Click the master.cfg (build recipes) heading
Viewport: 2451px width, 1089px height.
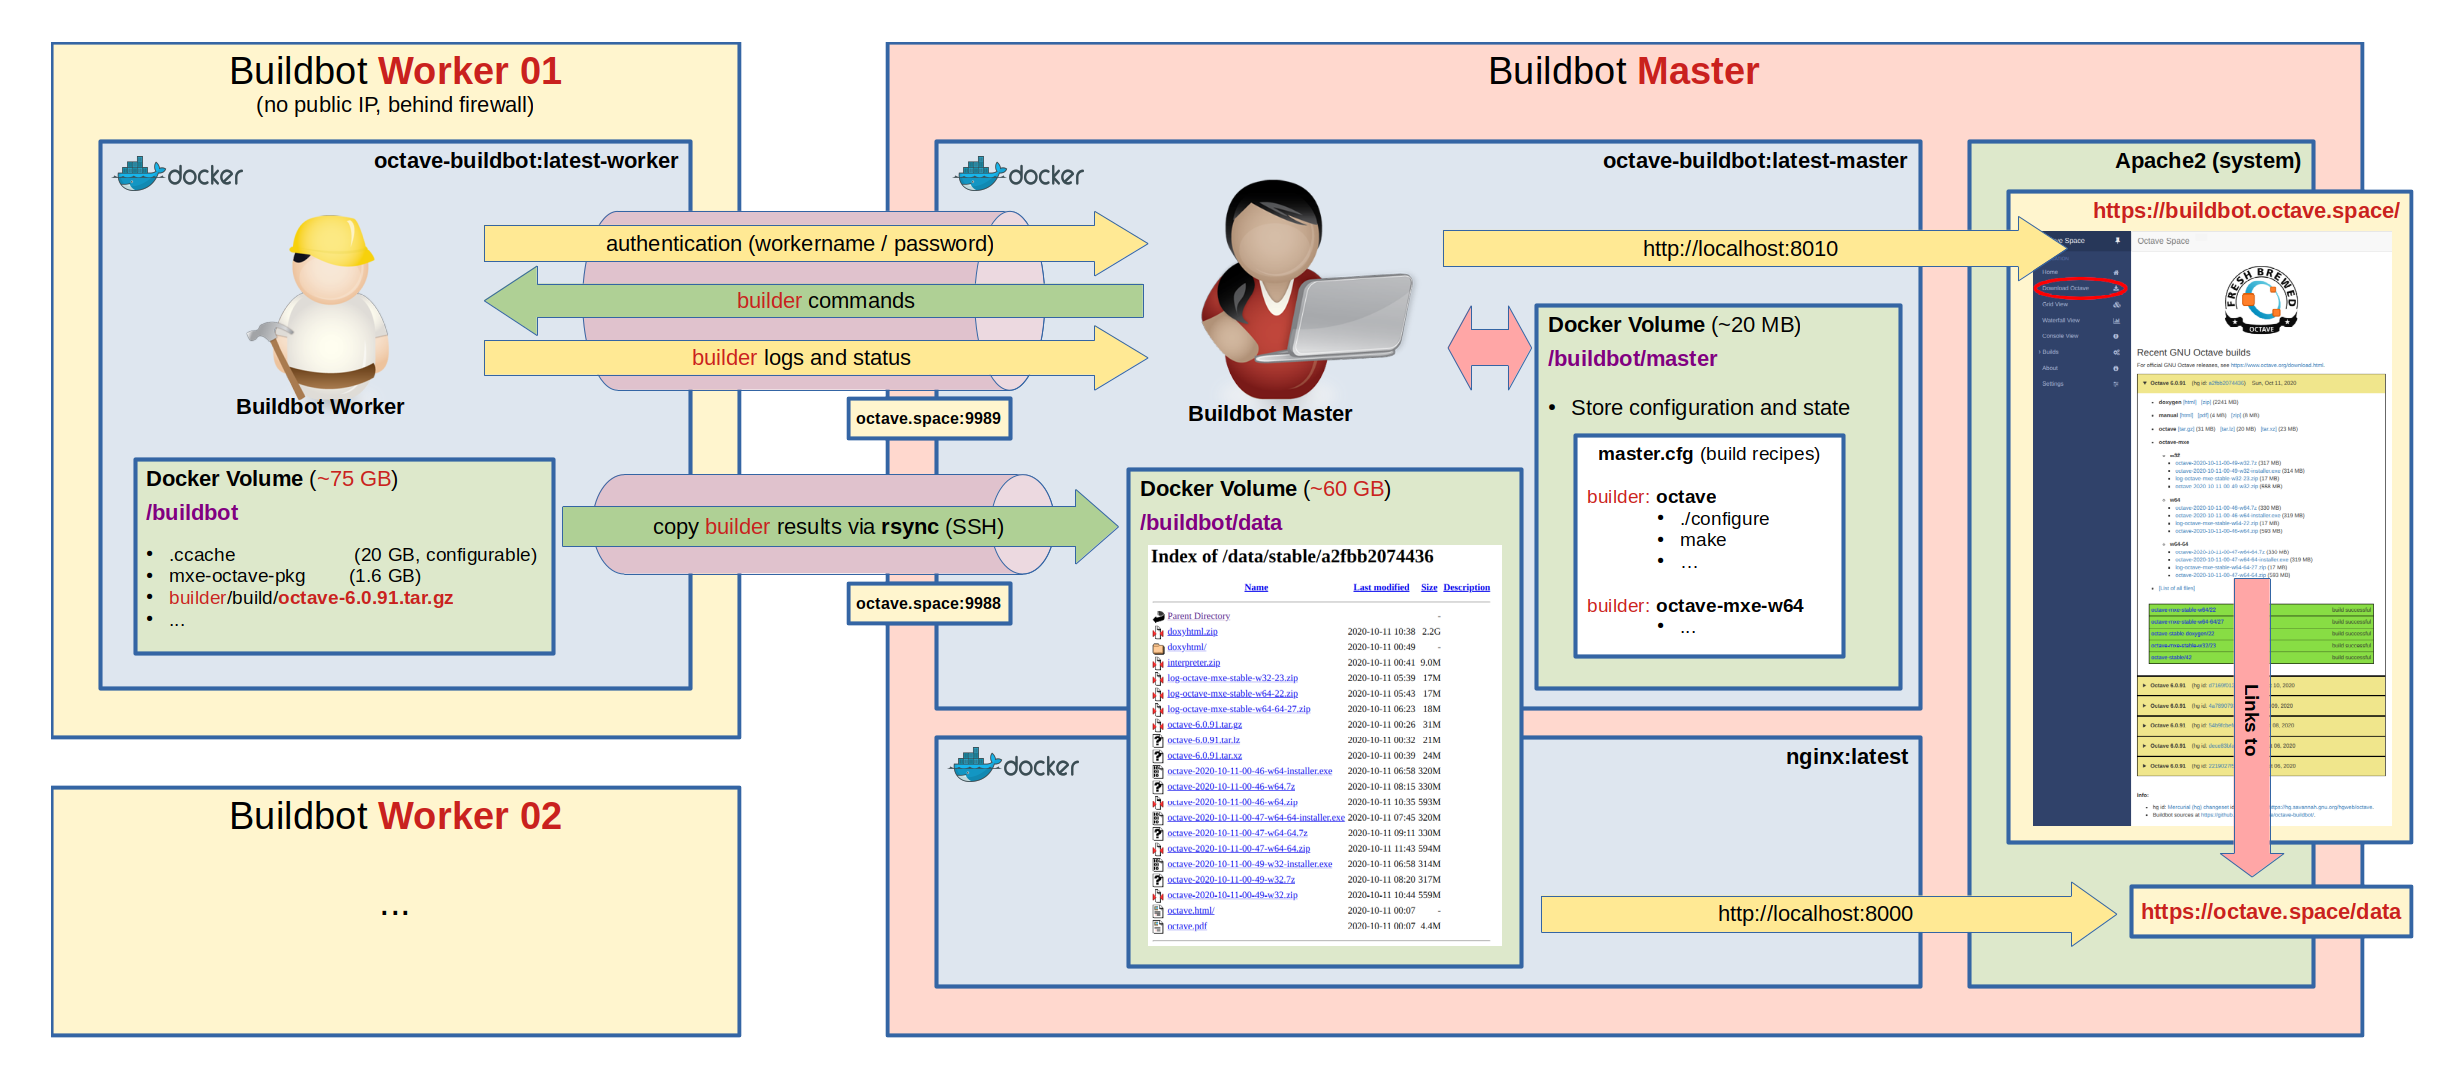1708,454
